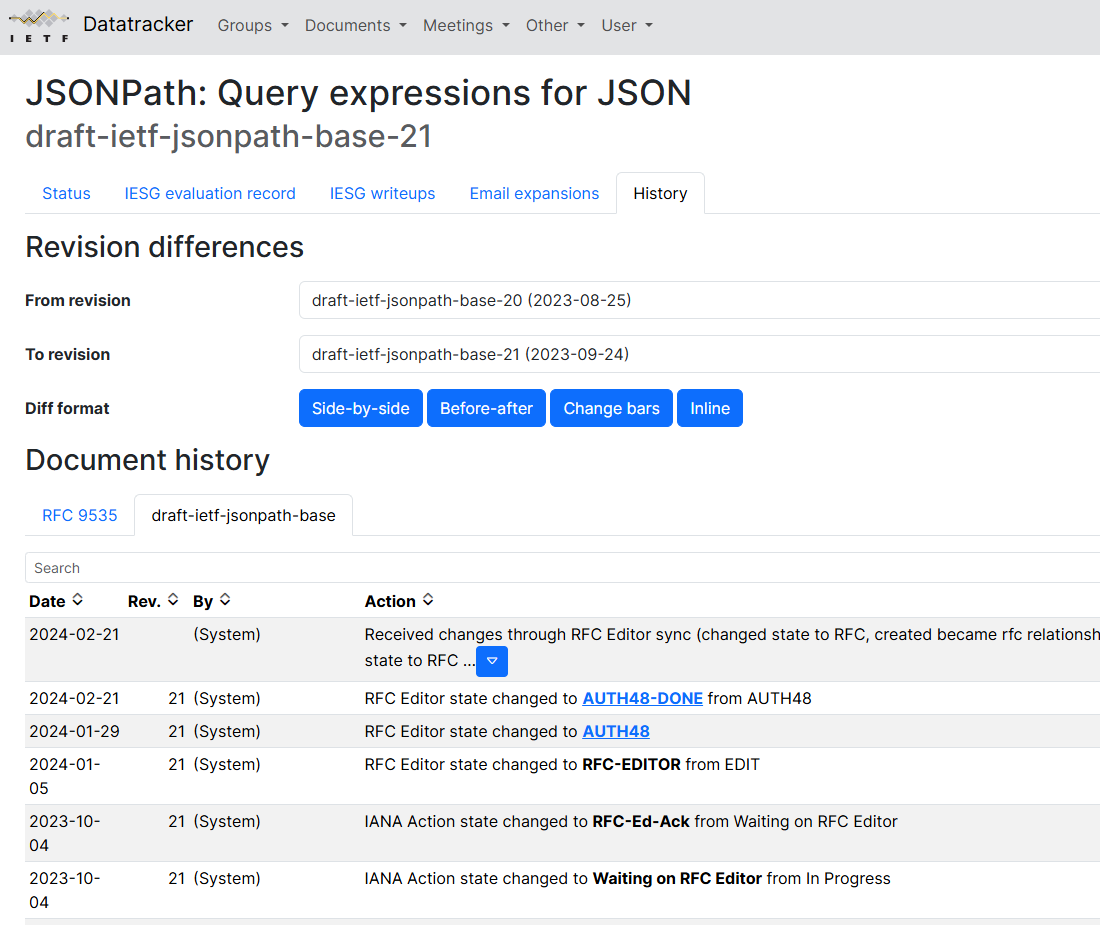Open the Meetings dropdown menu

467,25
